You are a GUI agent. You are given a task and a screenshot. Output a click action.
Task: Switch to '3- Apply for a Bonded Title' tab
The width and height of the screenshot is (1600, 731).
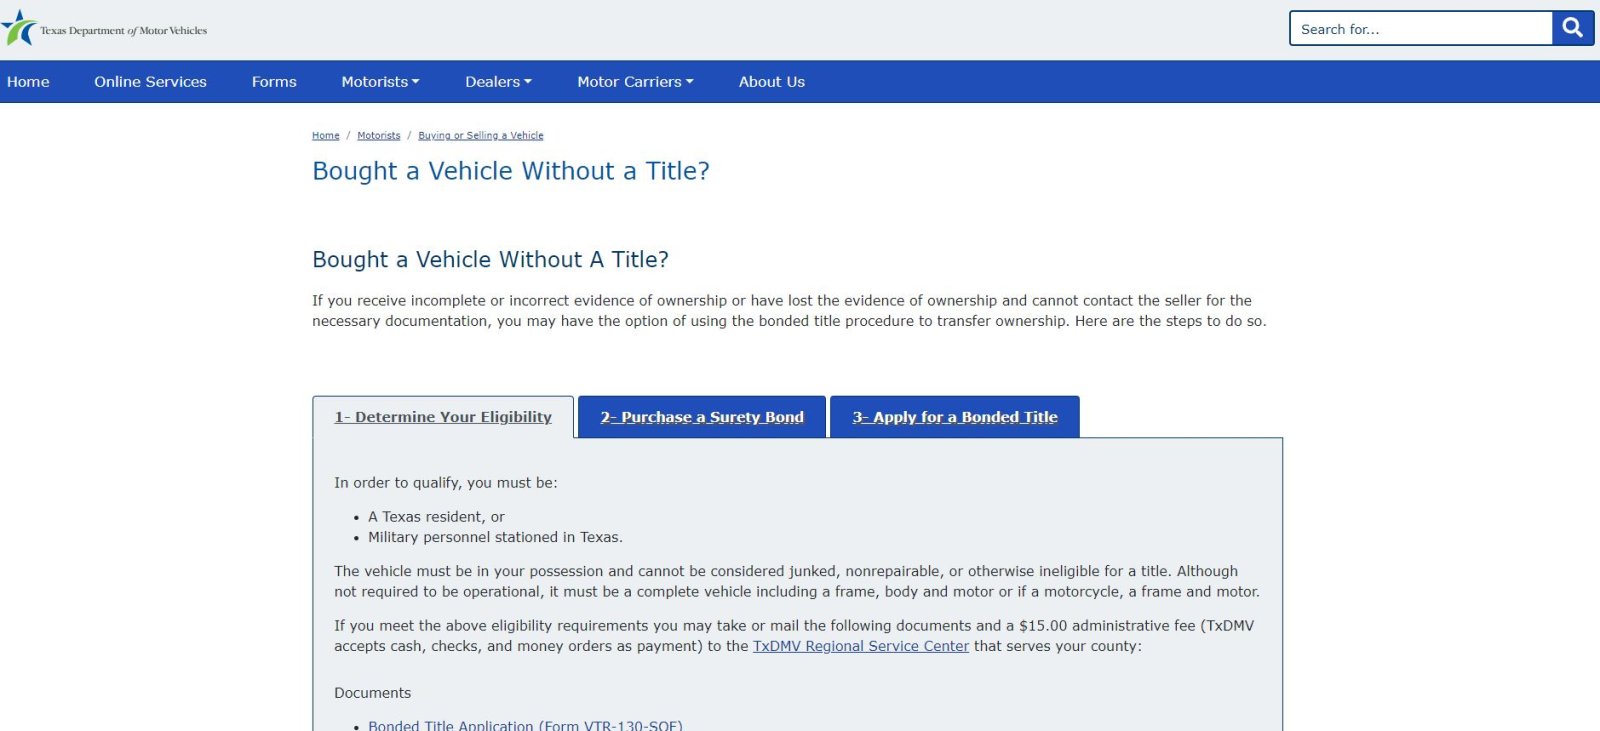955,417
